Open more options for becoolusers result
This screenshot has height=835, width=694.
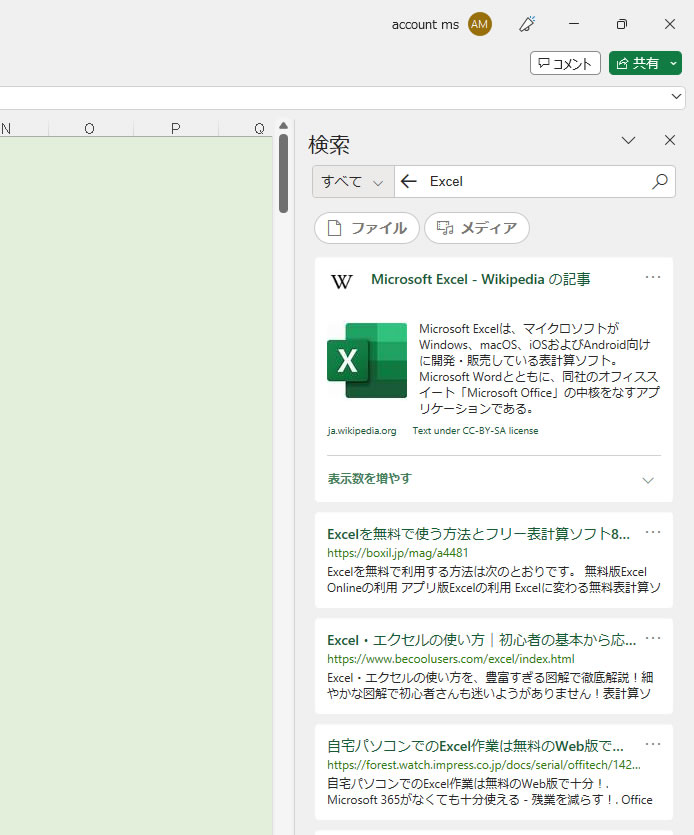coord(653,638)
